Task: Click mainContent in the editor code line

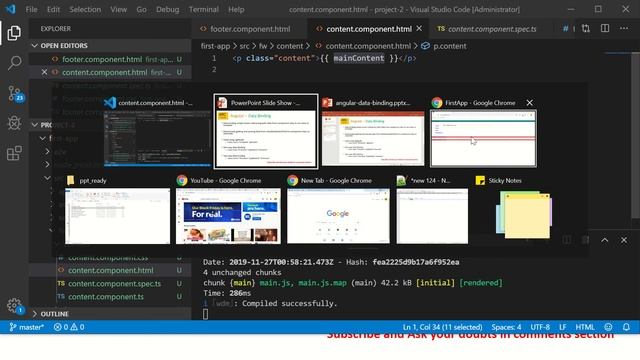Action: tap(359, 58)
